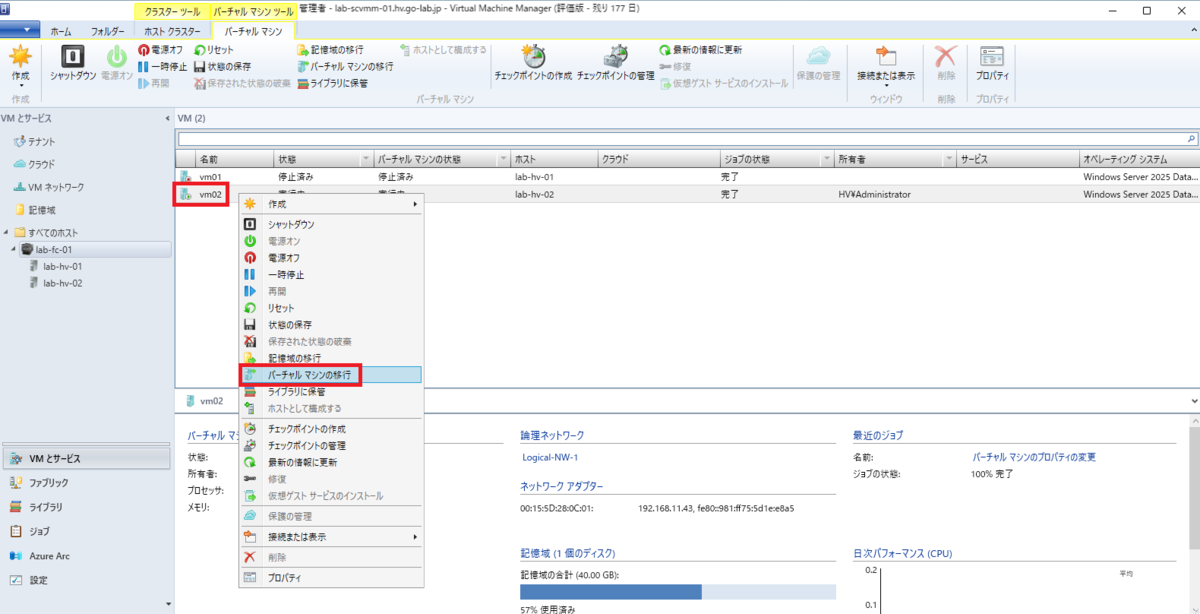Select lab-hv-02 host in the tree
Image resolution: width=1200 pixels, height=614 pixels.
pyautogui.click(x=62, y=283)
